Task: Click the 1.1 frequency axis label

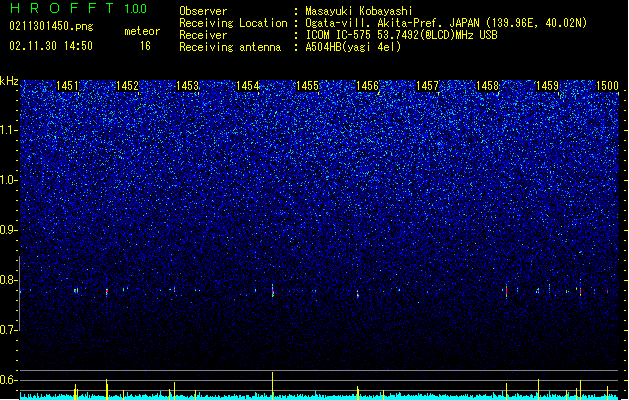Action: coord(9,130)
